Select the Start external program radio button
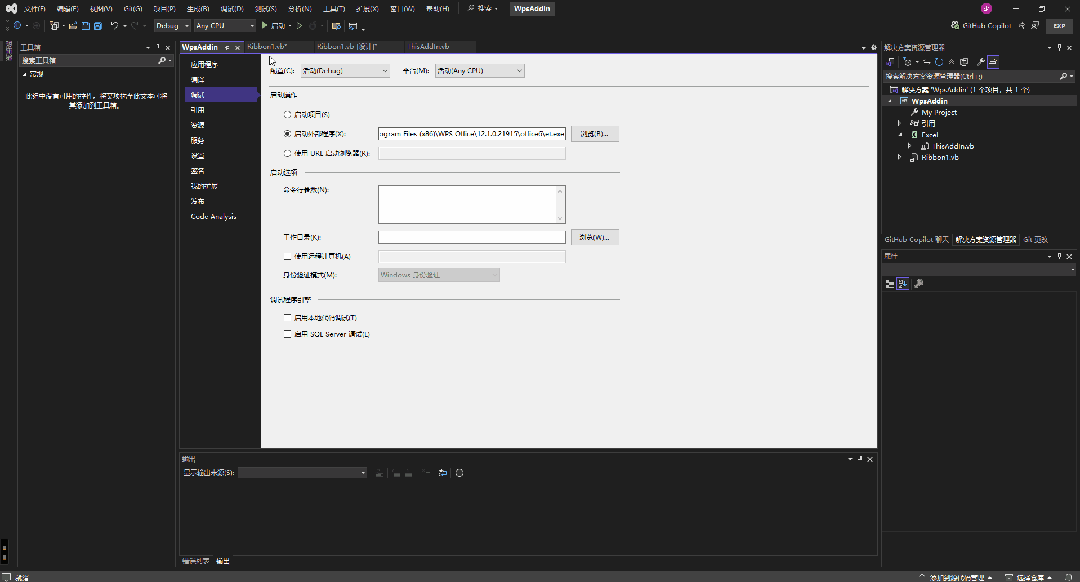Image resolution: width=1080 pixels, height=582 pixels. click(x=287, y=134)
